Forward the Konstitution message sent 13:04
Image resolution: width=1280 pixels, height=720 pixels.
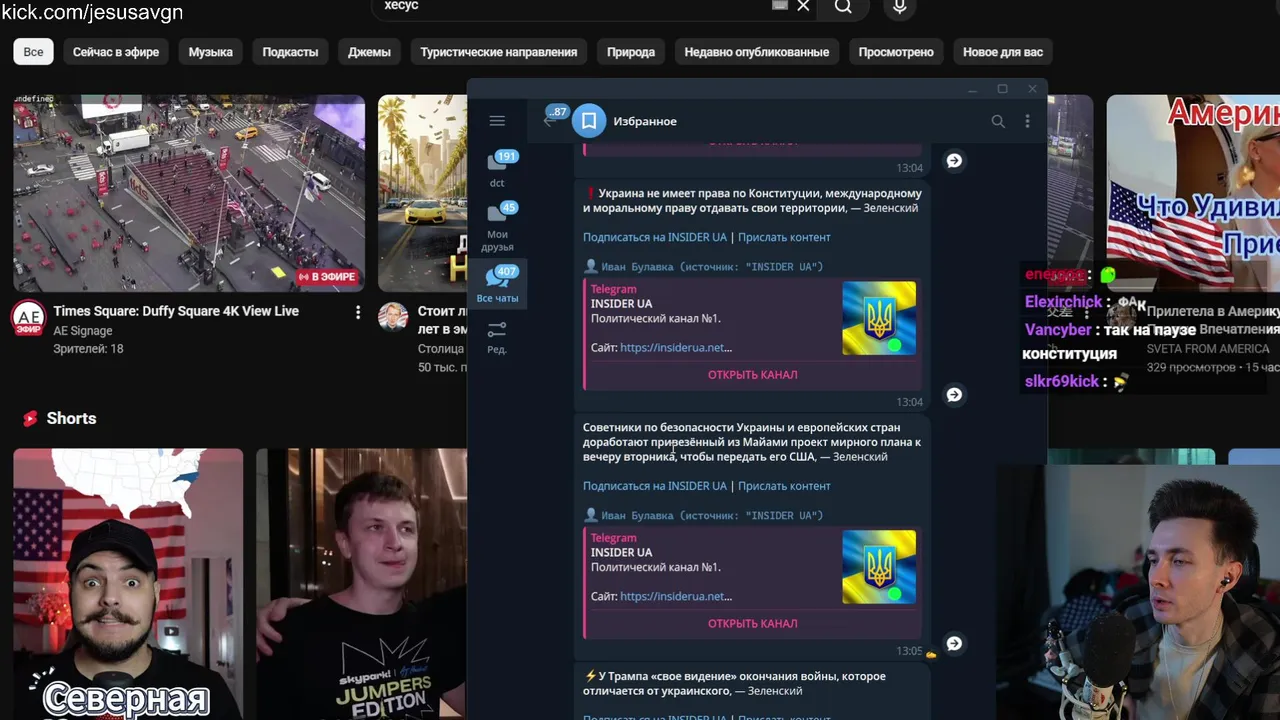954,395
